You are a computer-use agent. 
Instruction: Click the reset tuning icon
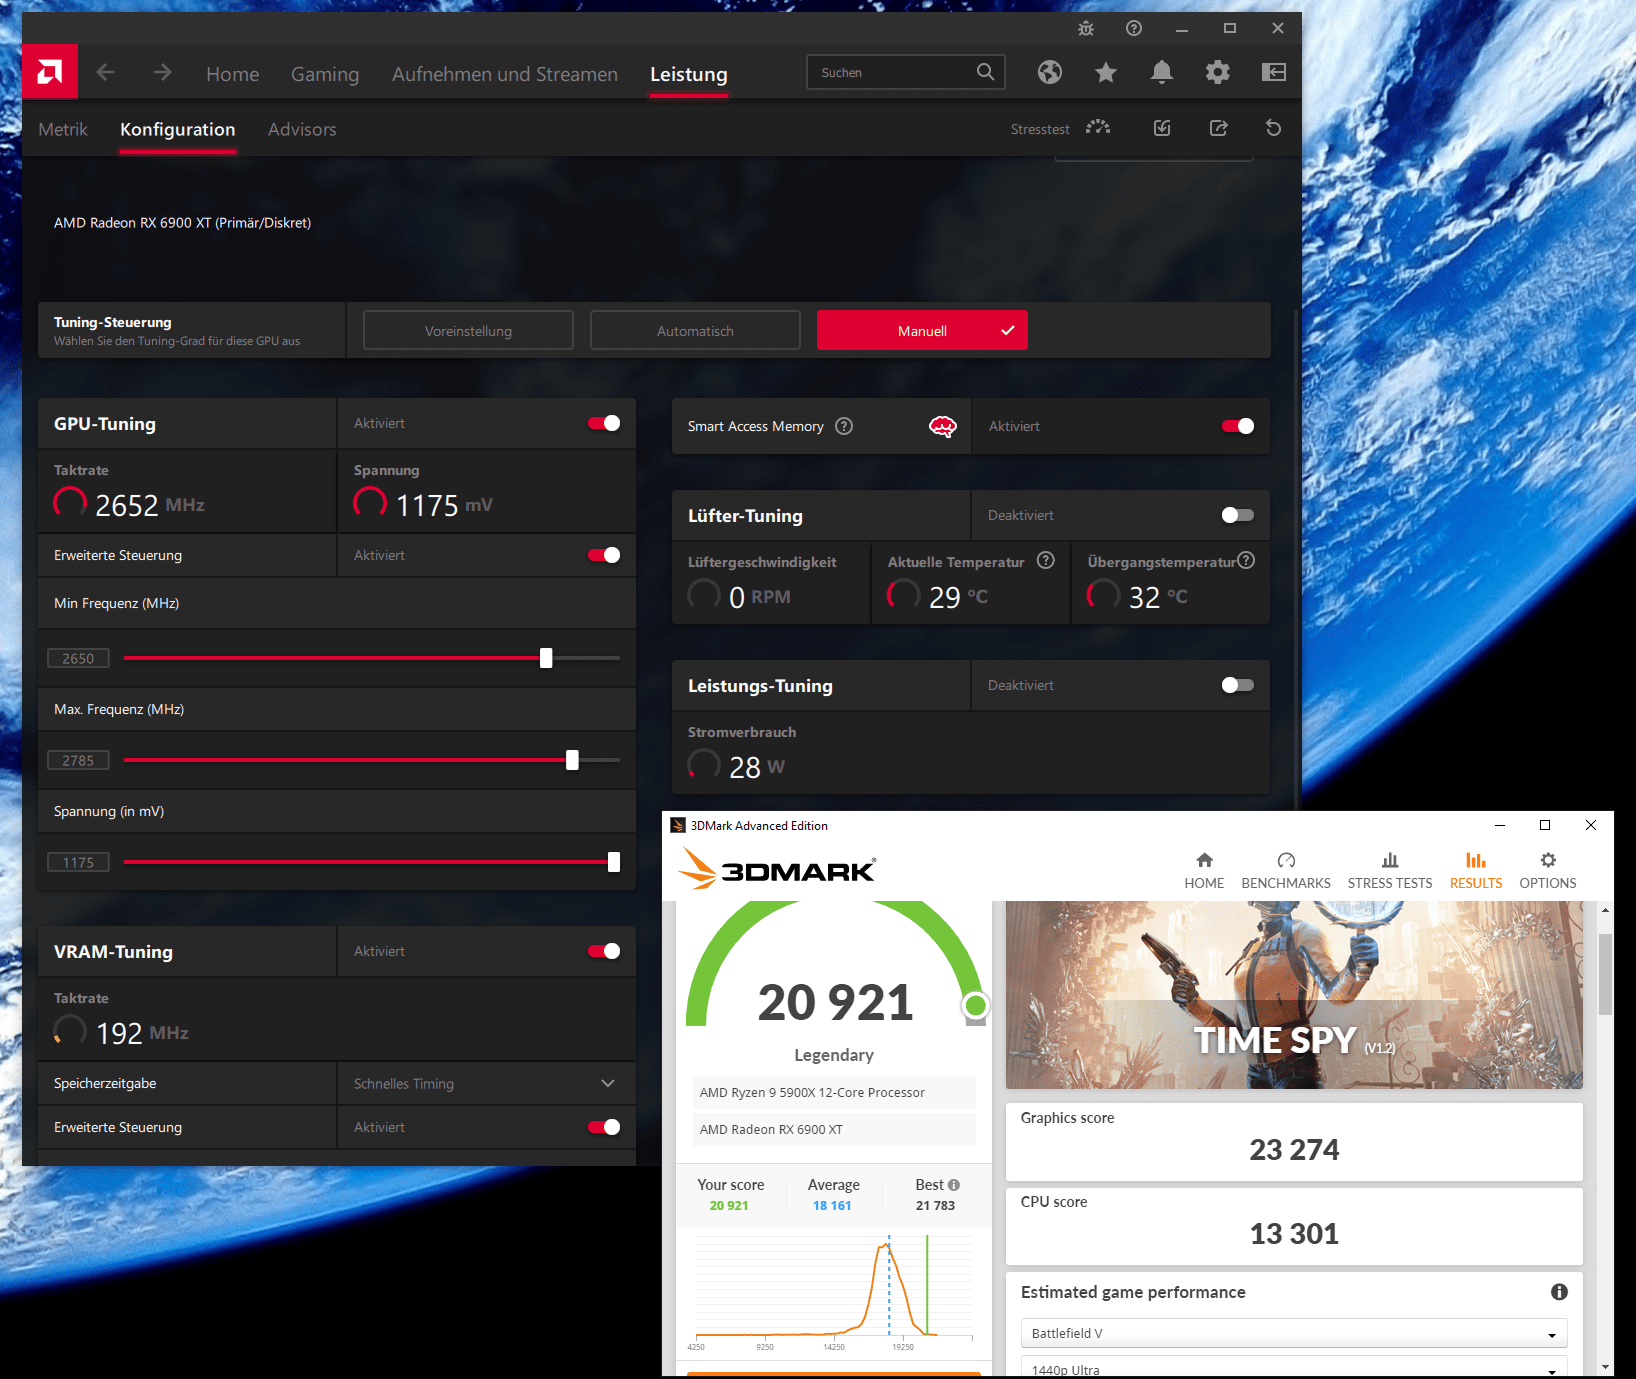point(1273,128)
